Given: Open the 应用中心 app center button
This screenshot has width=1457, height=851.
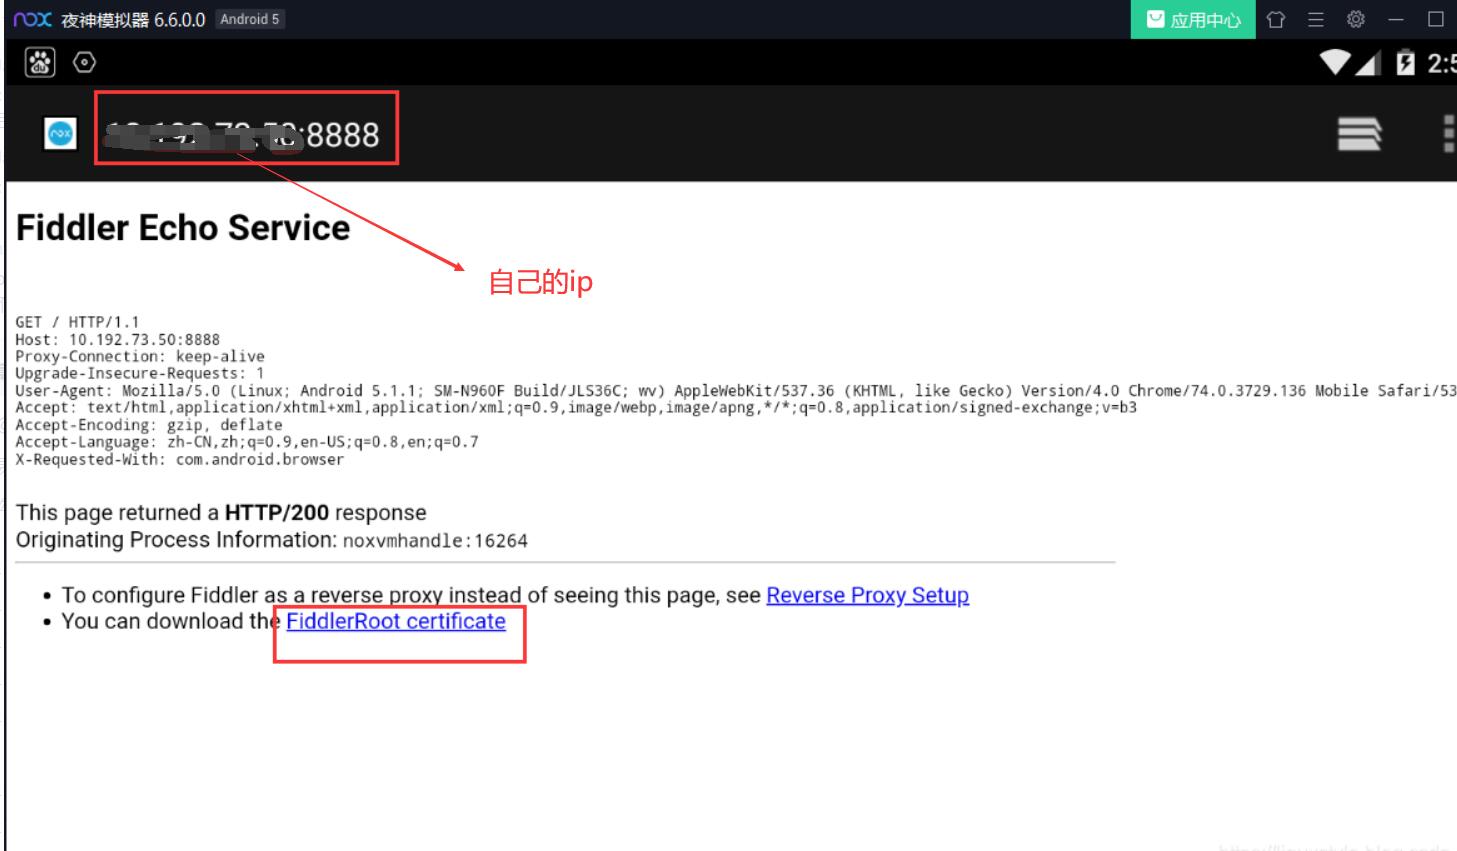Looking at the screenshot, I should click(x=1193, y=19).
